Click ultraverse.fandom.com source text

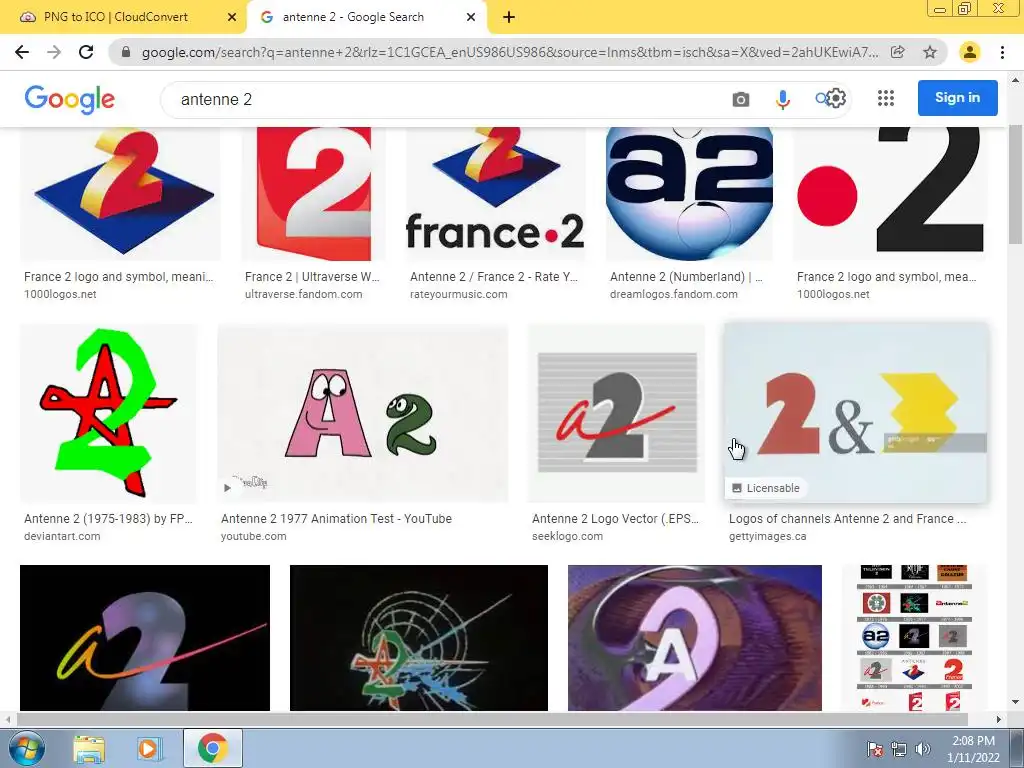click(x=304, y=294)
